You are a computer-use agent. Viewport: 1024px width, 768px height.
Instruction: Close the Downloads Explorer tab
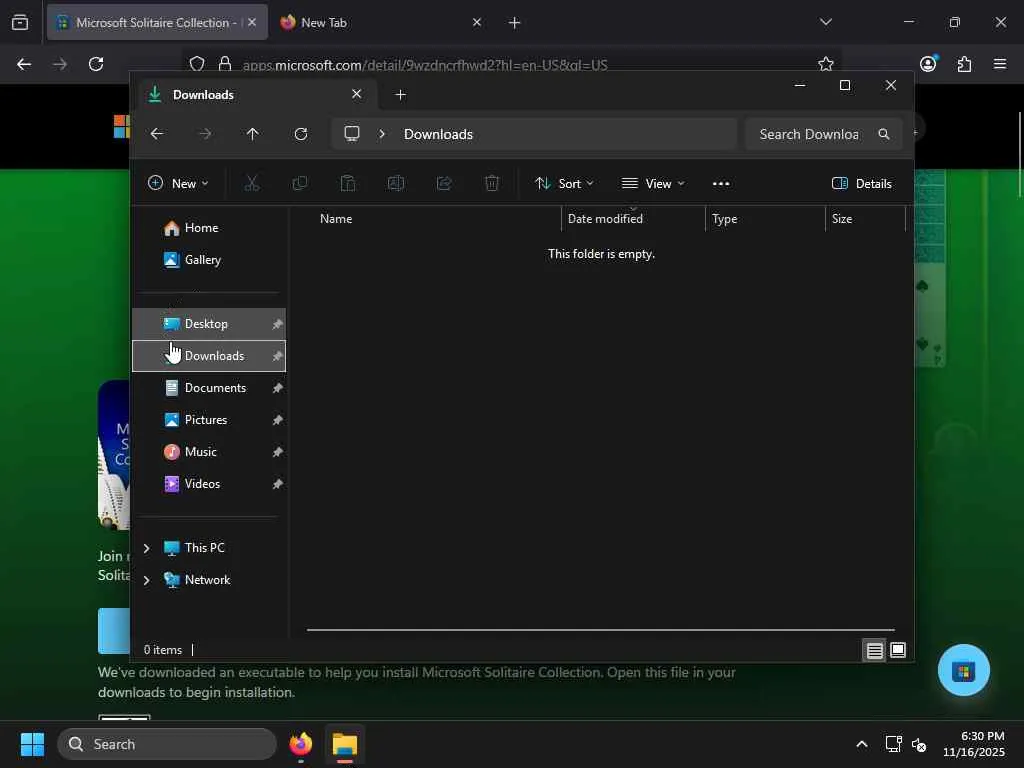[357, 94]
